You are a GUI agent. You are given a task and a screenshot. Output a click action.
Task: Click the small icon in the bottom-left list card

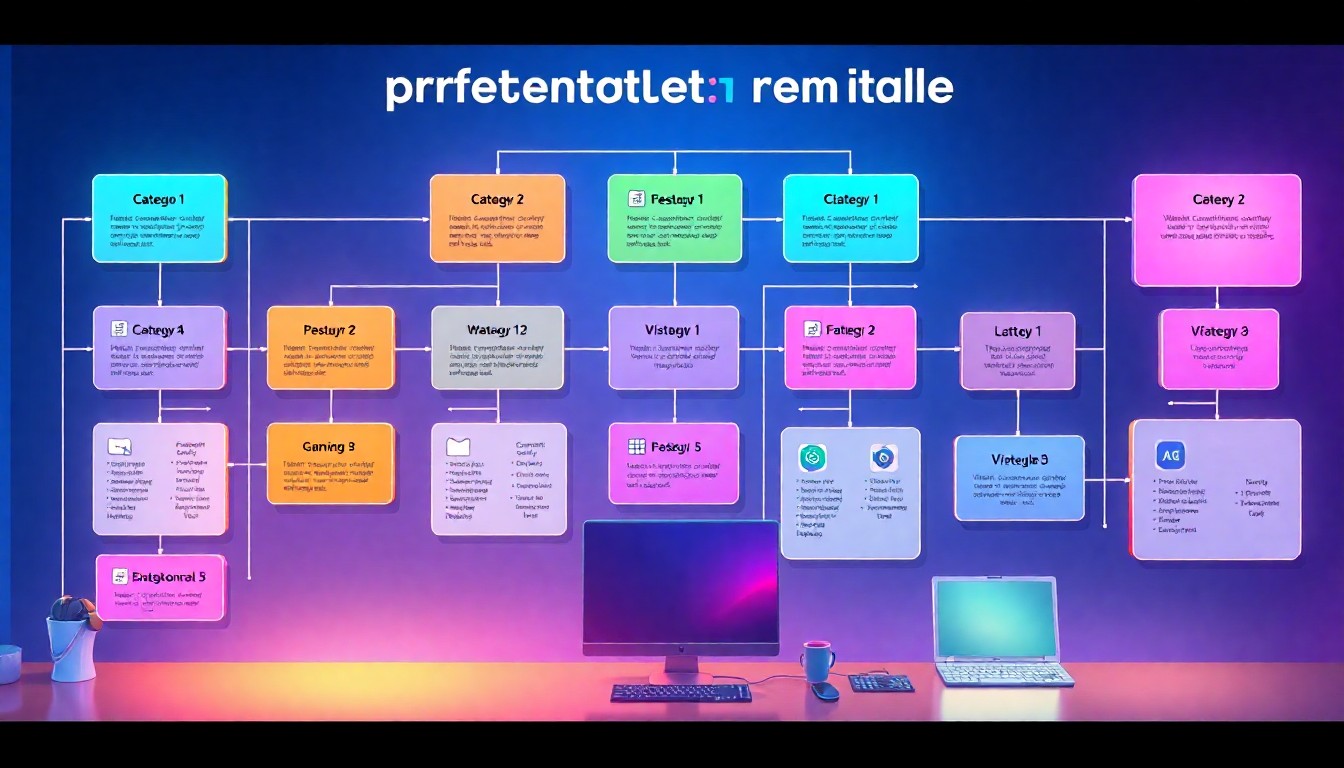(x=121, y=446)
